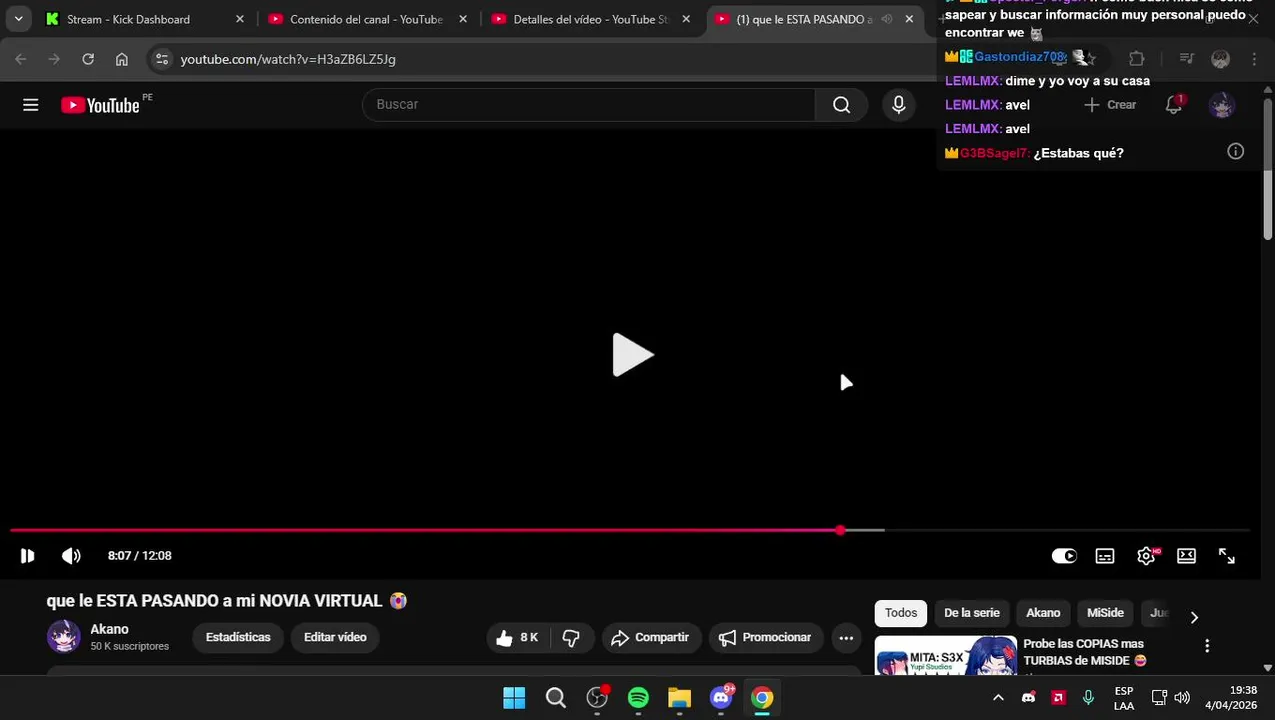
Task: Go to Chrome home page
Action: [121, 59]
